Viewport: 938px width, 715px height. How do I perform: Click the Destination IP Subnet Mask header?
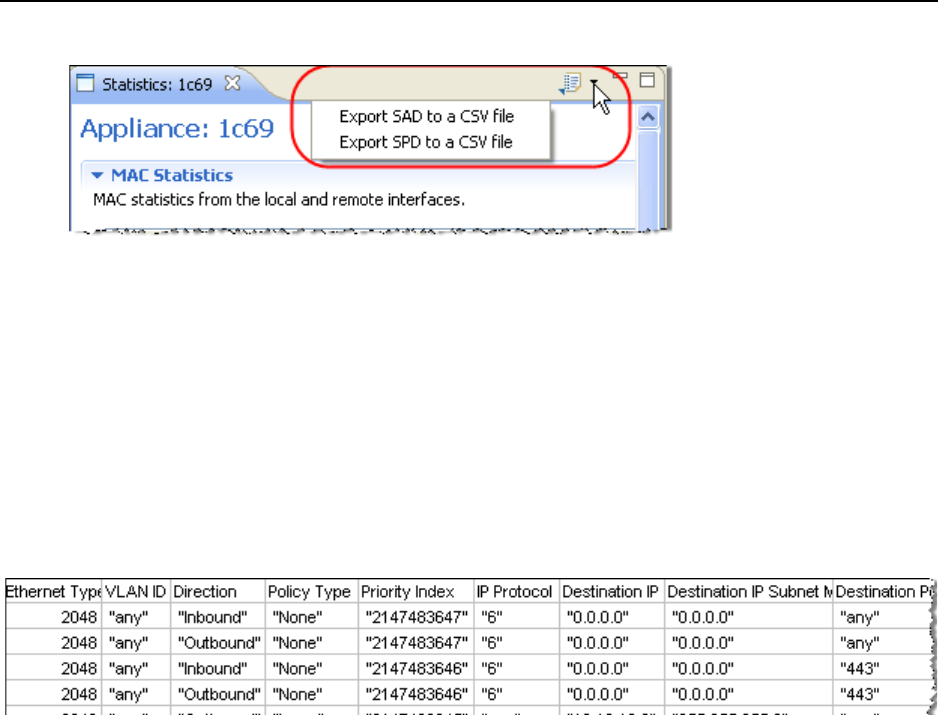click(x=749, y=592)
